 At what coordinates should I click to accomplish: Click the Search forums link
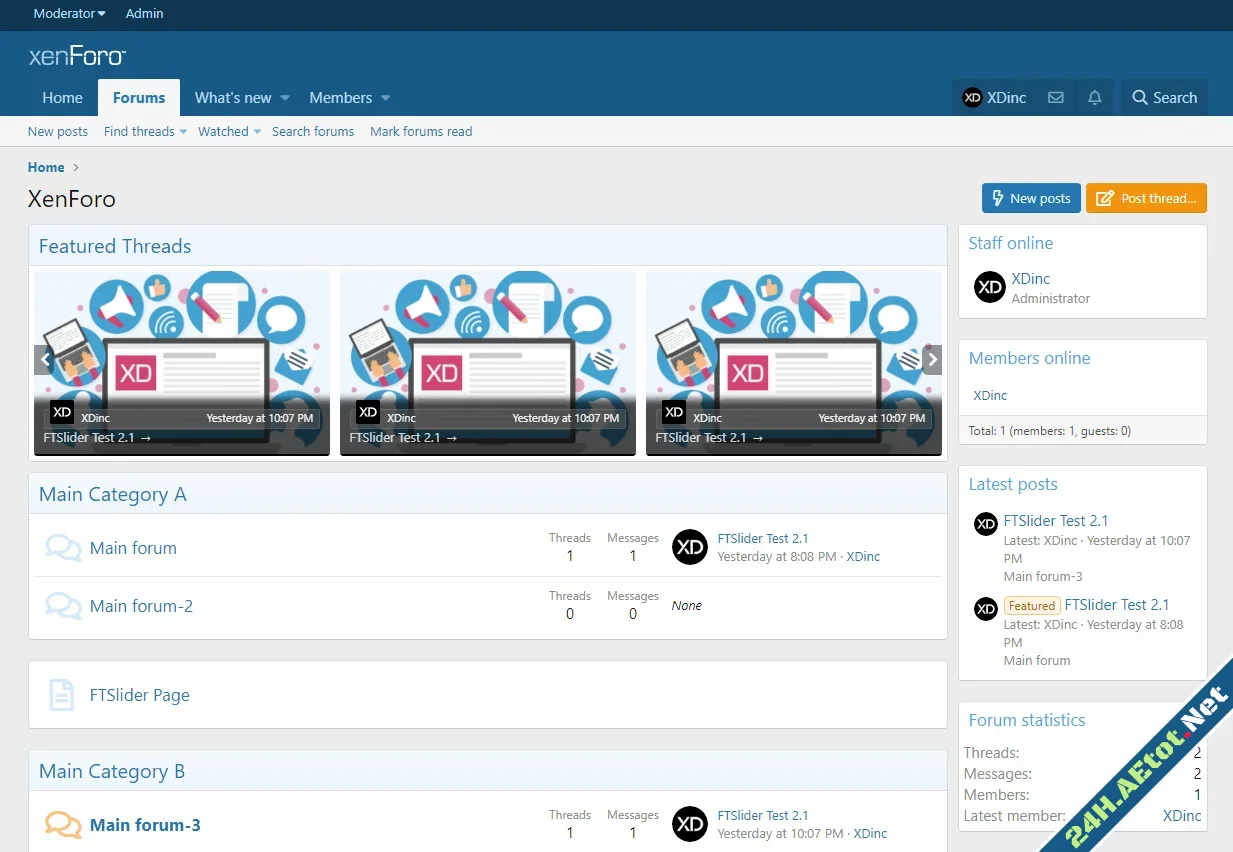[313, 131]
